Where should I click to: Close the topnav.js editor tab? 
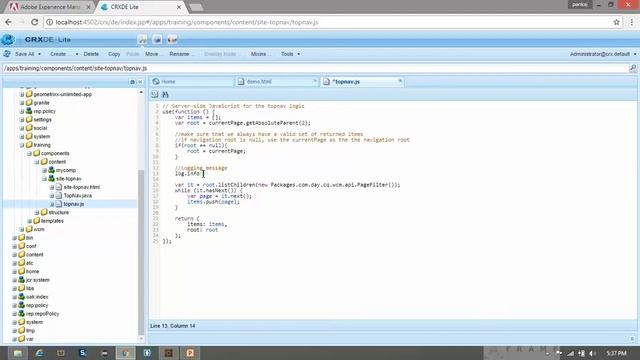400,81
